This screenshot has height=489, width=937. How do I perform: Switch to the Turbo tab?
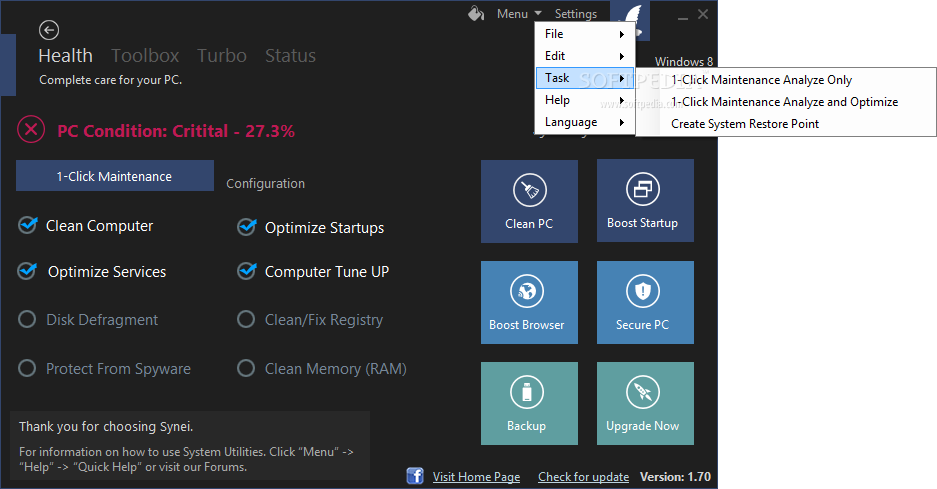[x=222, y=56]
